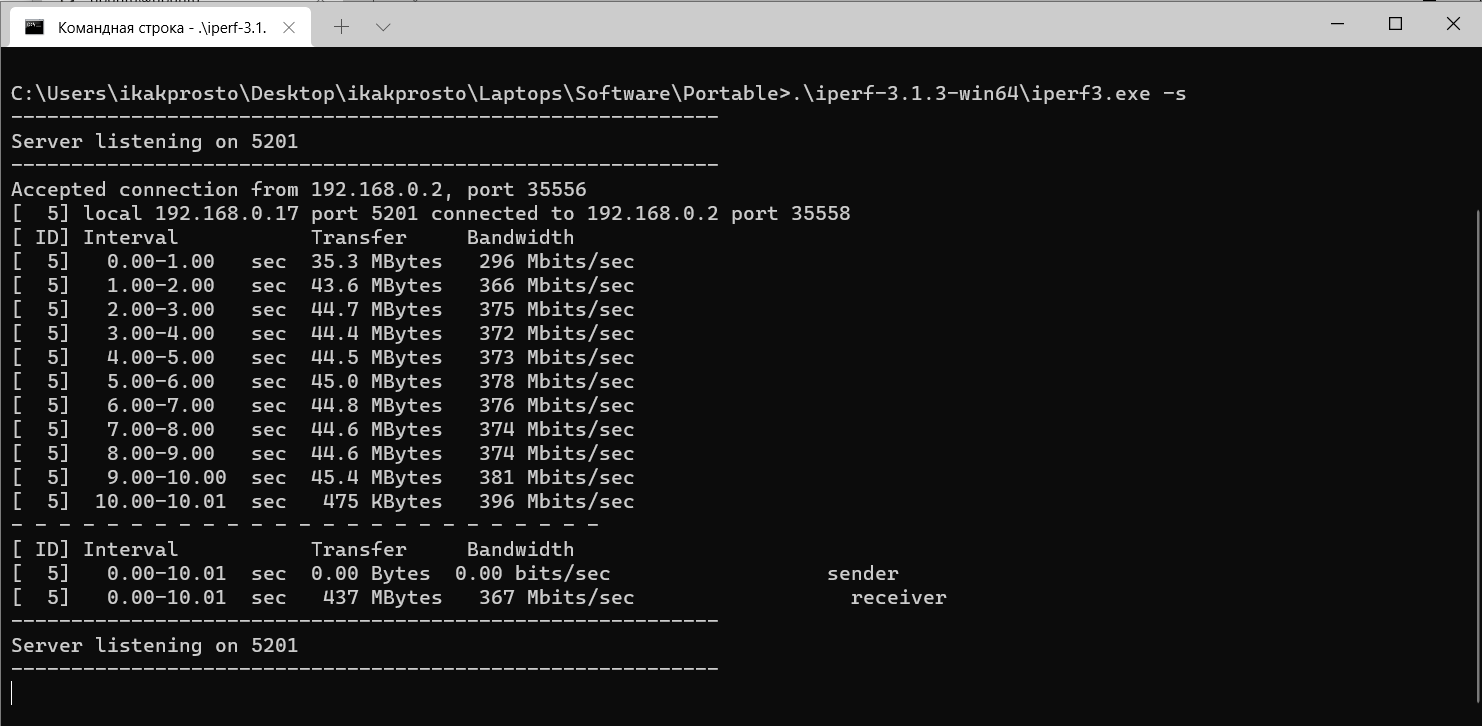Maximize the terminal window
Image resolution: width=1482 pixels, height=726 pixels.
1395,24
